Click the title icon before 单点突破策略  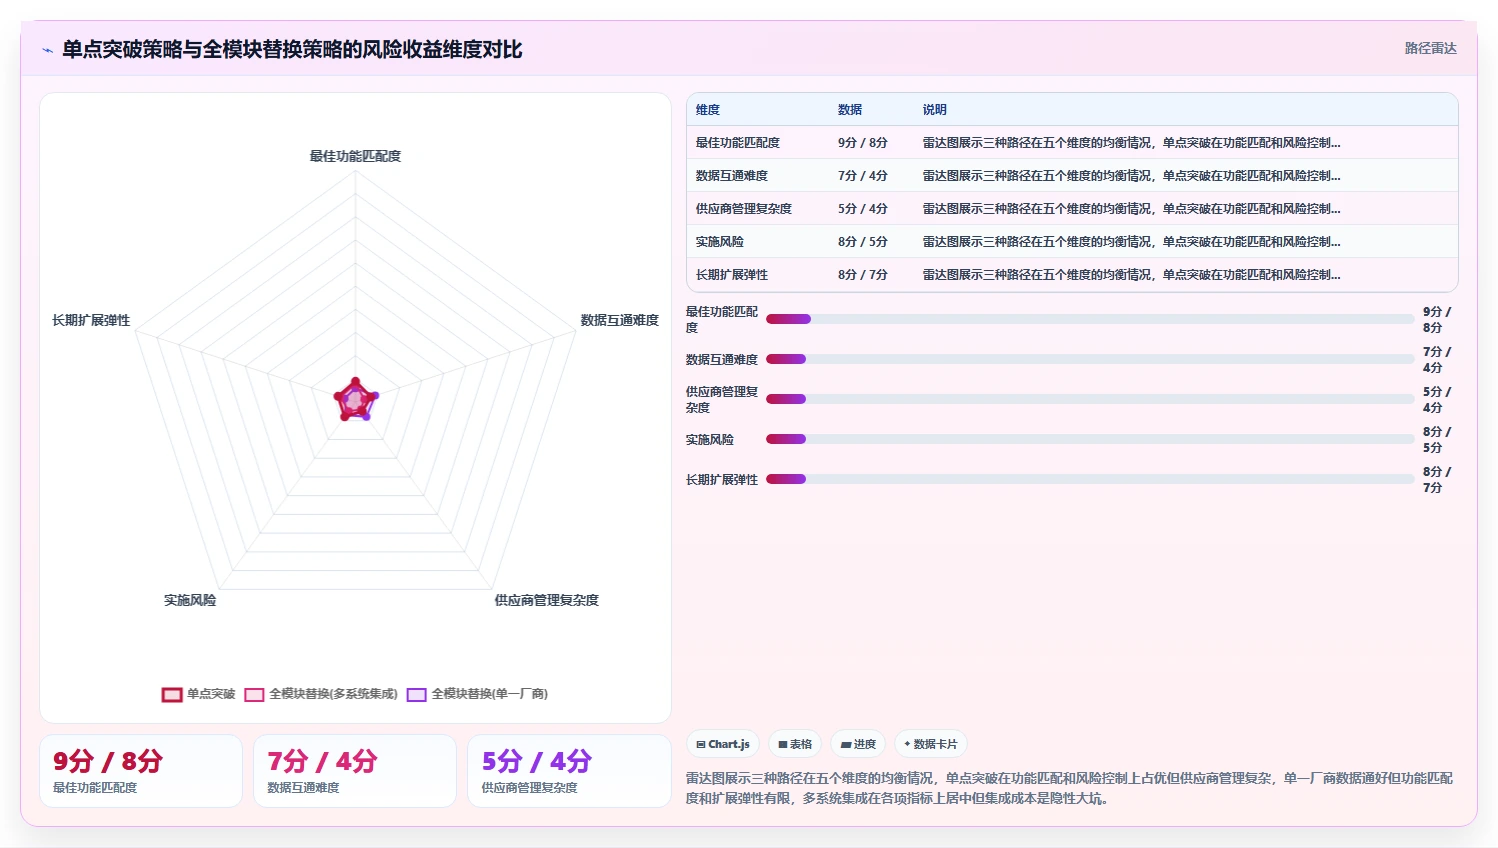click(47, 50)
